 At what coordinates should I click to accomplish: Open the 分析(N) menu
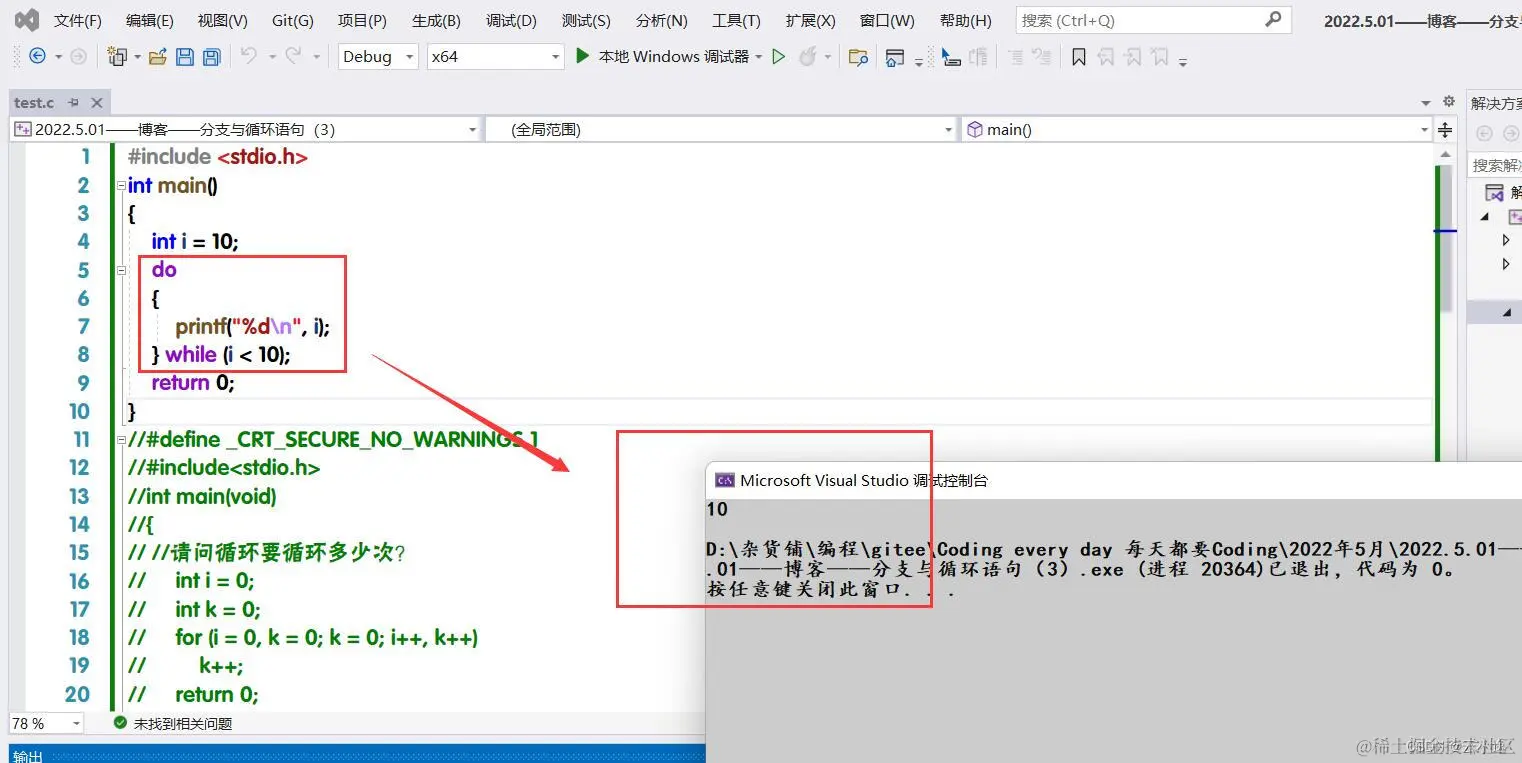[661, 20]
